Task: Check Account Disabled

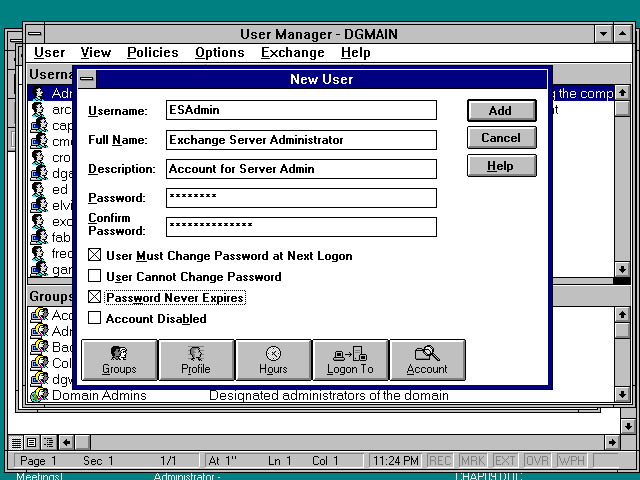Action: coord(94,318)
